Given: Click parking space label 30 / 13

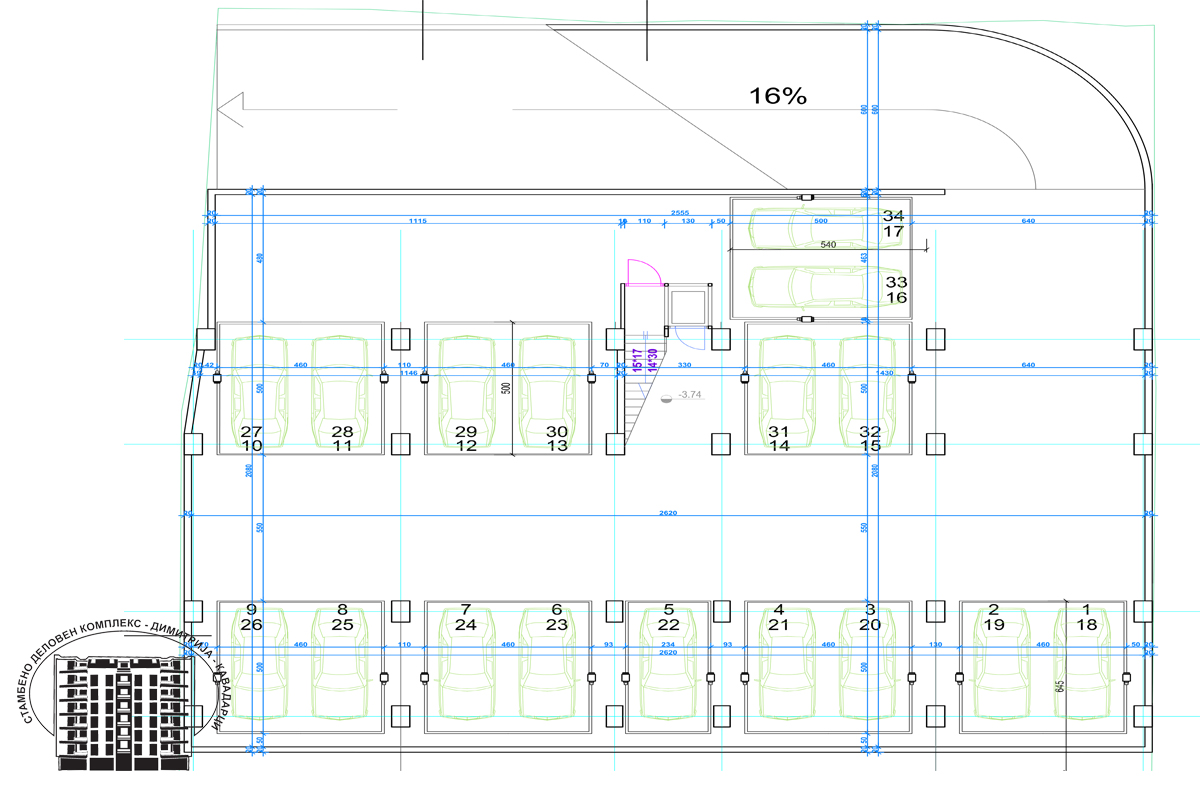Looking at the screenshot, I should tap(557, 438).
